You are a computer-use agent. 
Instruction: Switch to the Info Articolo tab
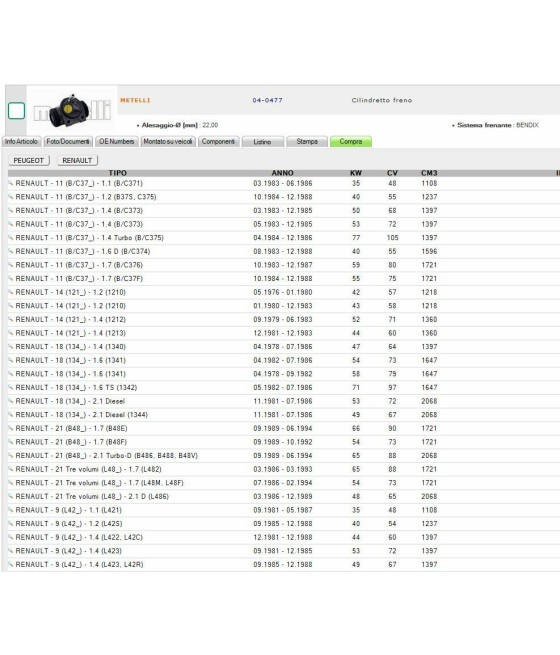tap(21, 142)
